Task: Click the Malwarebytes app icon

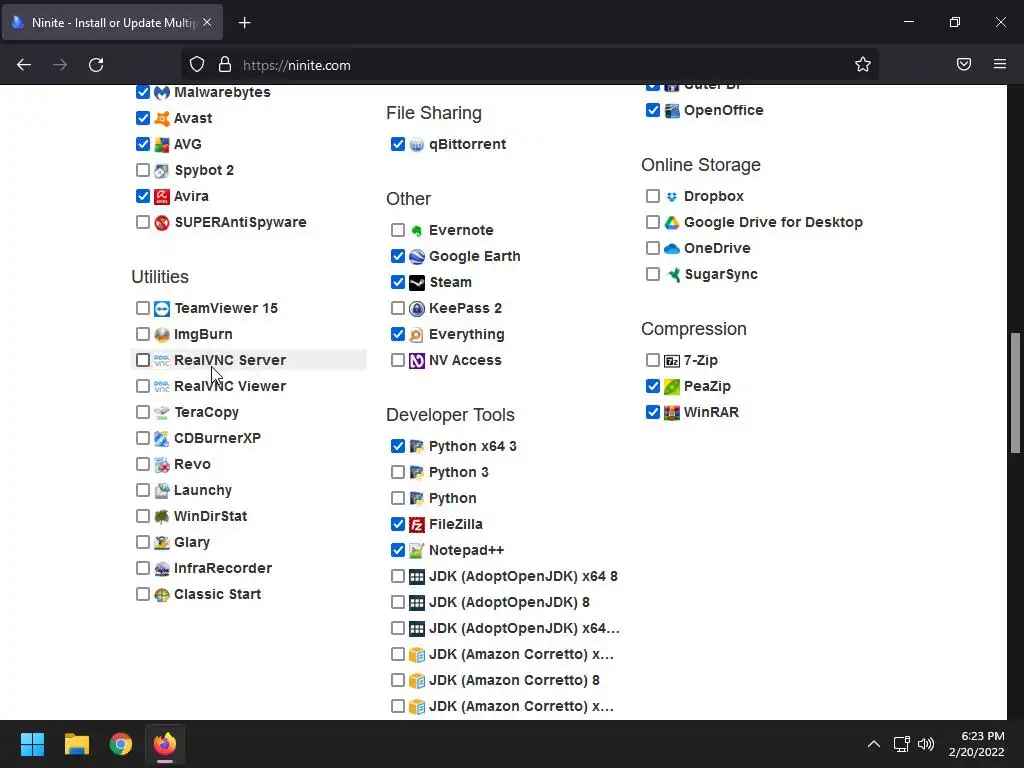Action: pos(161,92)
